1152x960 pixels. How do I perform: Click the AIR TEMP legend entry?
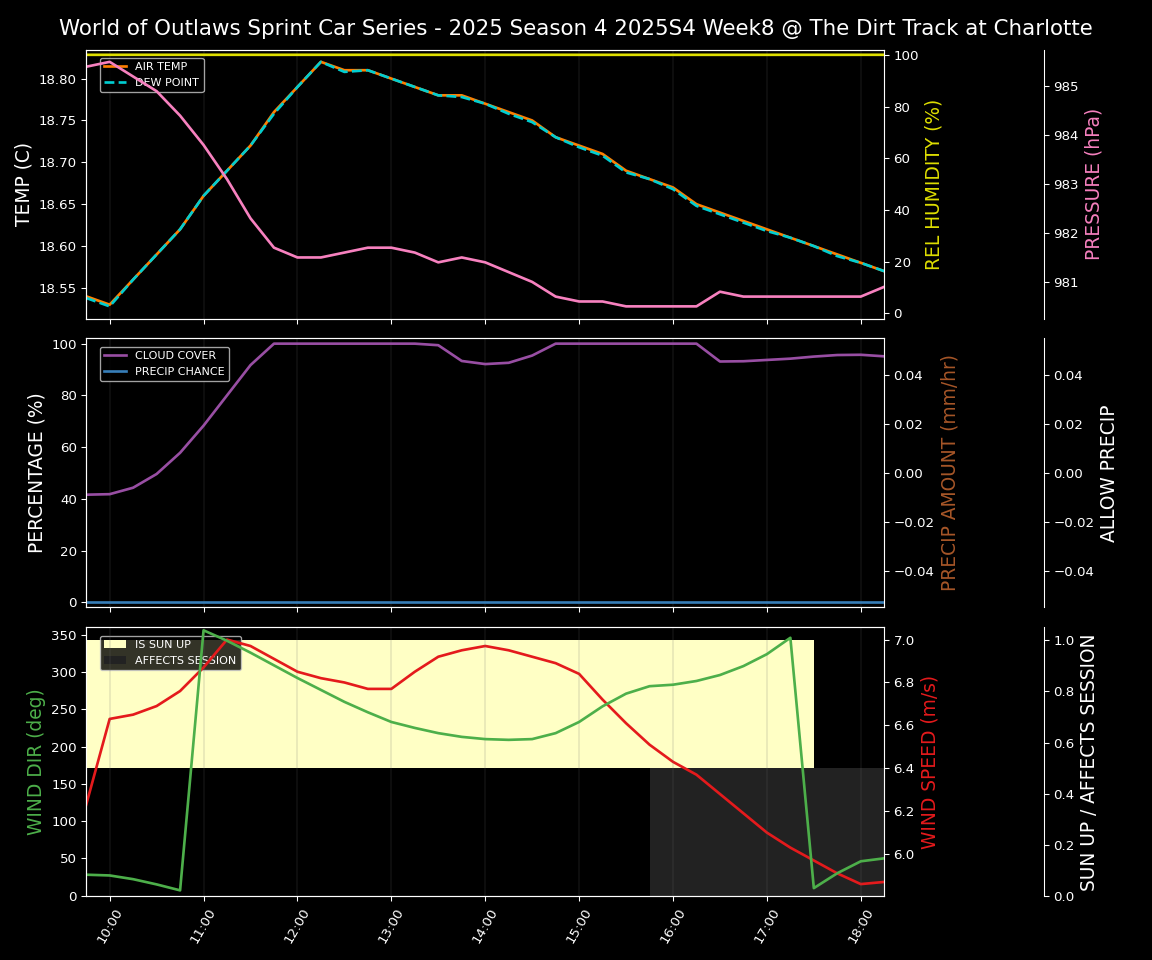coord(160,67)
